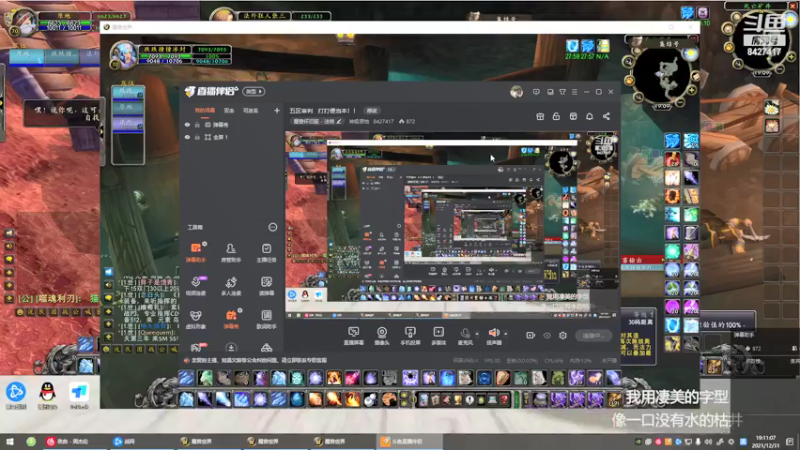Switch to the first scene tab (orange)
The height and width of the screenshot is (450, 800).
[205, 110]
